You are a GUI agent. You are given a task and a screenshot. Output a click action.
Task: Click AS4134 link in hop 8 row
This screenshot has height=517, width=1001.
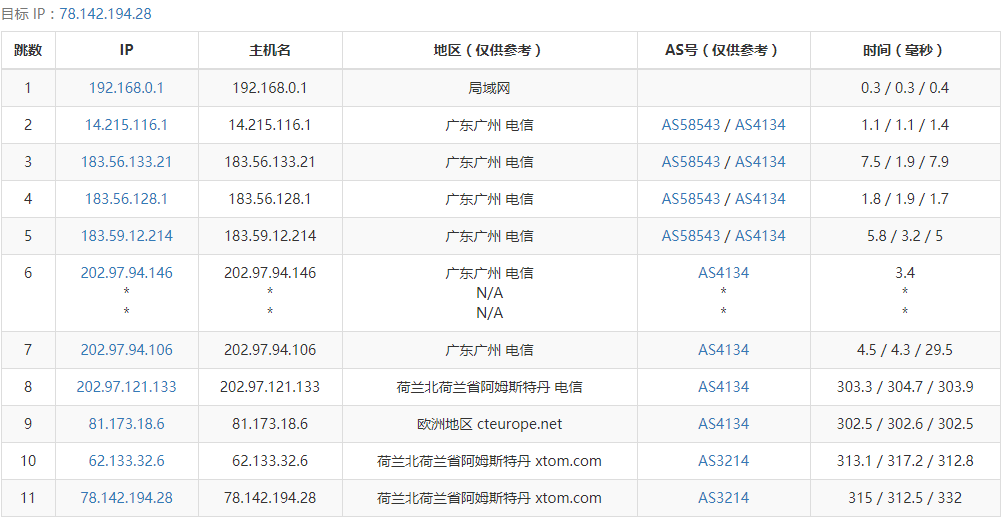click(723, 387)
